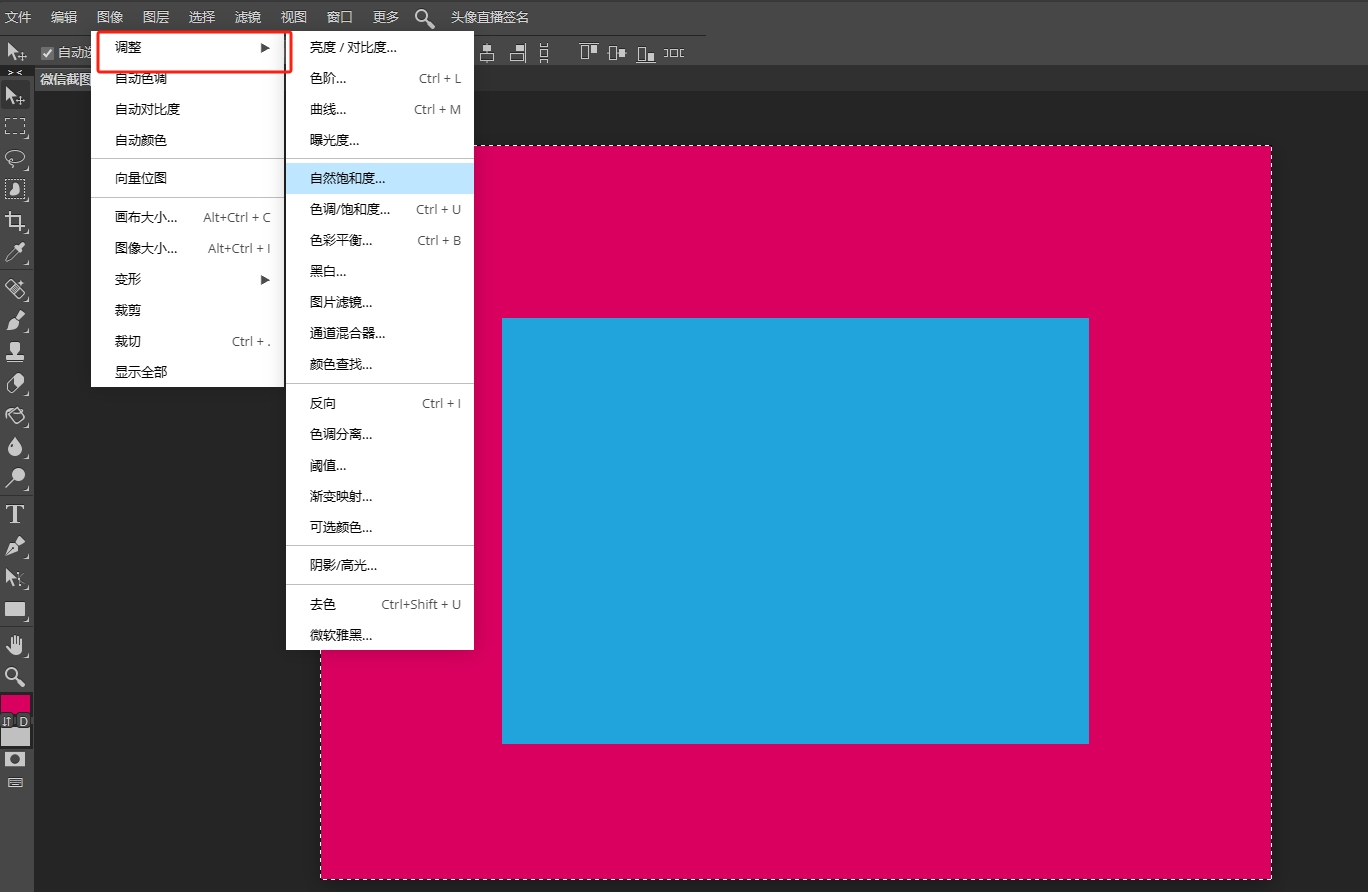Viewport: 1368px width, 892px height.
Task: Select the Zoom tool
Action: (x=14, y=677)
